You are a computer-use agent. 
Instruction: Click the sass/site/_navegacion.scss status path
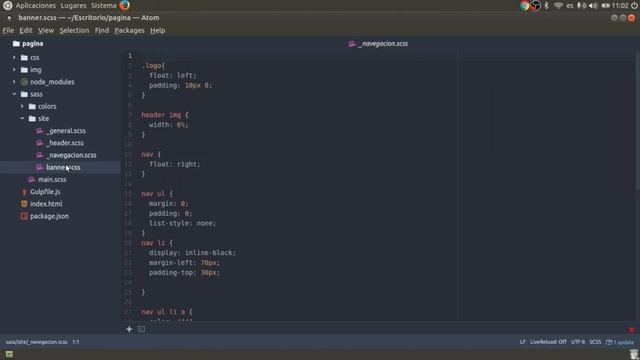point(37,342)
